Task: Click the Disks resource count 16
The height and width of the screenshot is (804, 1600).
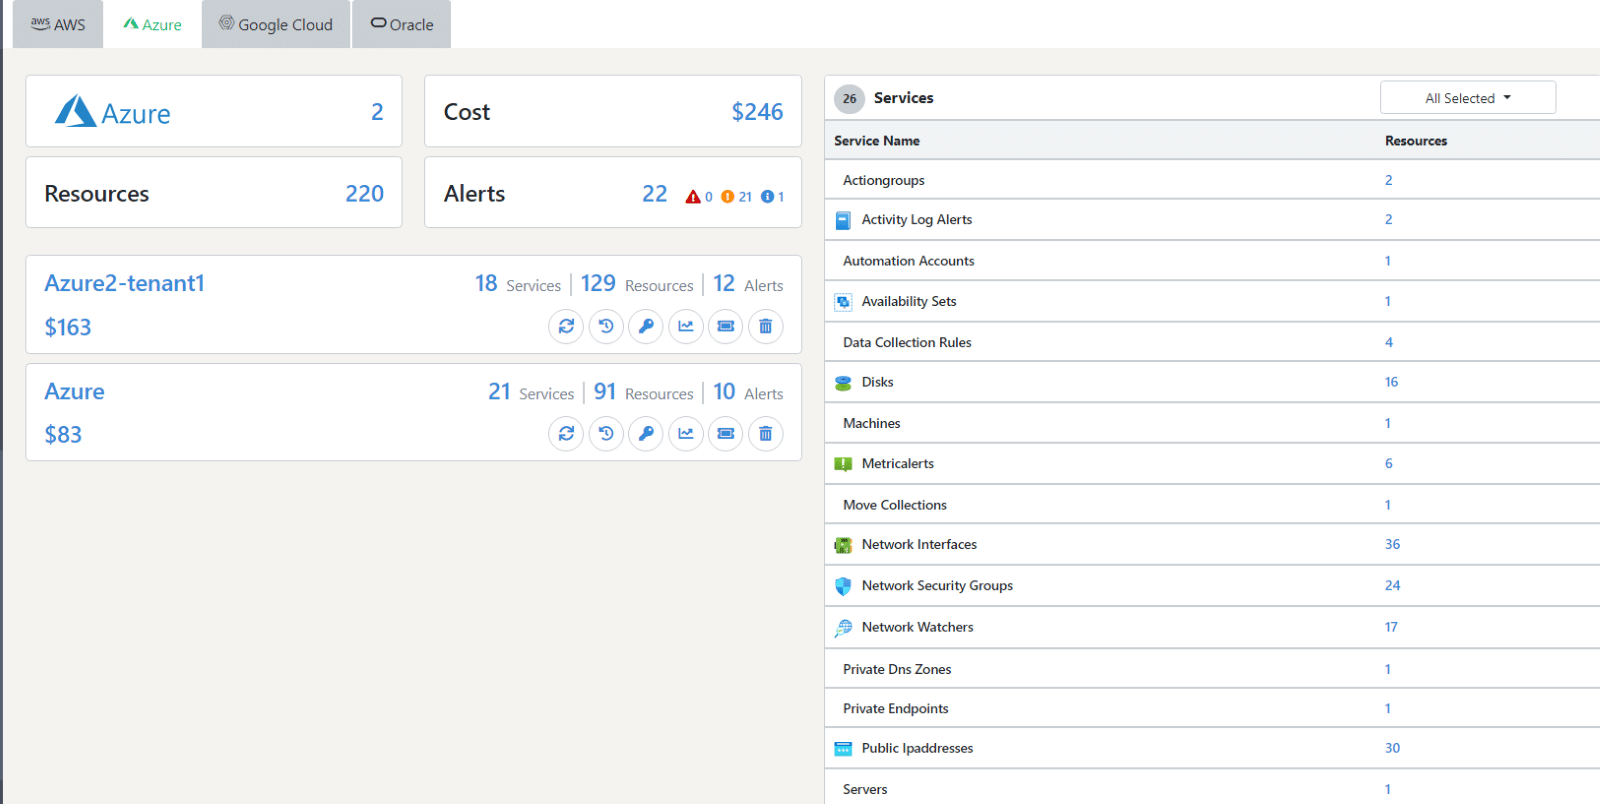Action: tap(1391, 382)
